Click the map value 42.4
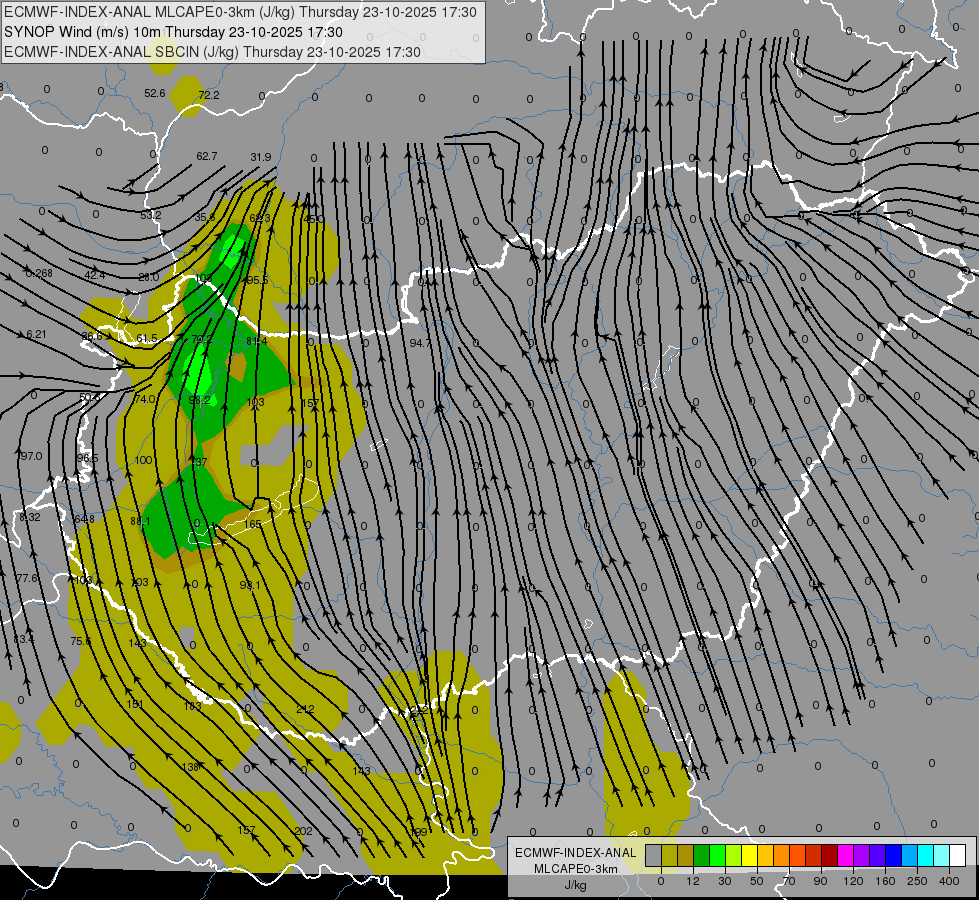The height and width of the screenshot is (900, 979). (x=95, y=275)
